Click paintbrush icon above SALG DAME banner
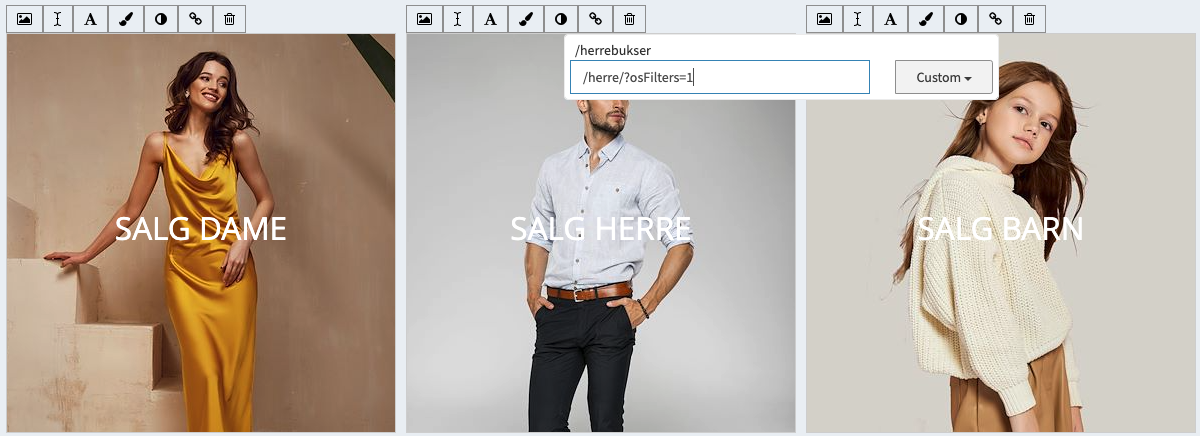Screen dimensions: 1200x436 coord(126,19)
